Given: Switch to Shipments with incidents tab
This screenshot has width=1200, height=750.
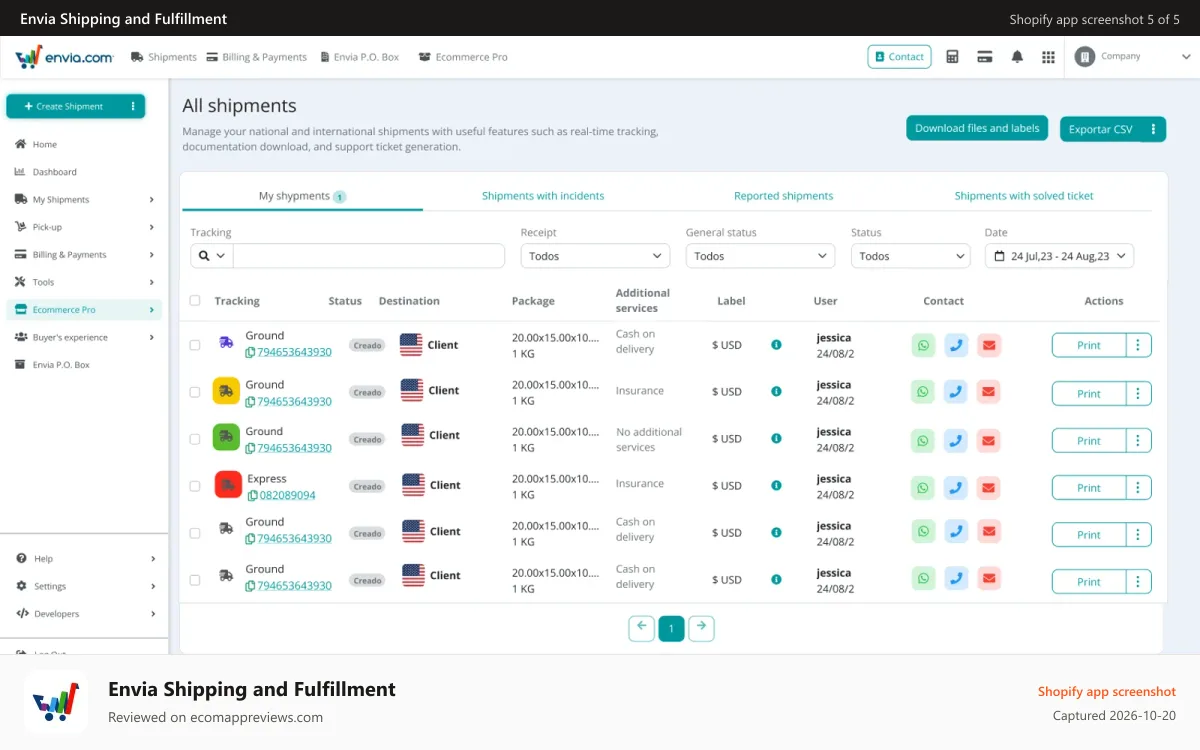Looking at the screenshot, I should click(x=543, y=196).
